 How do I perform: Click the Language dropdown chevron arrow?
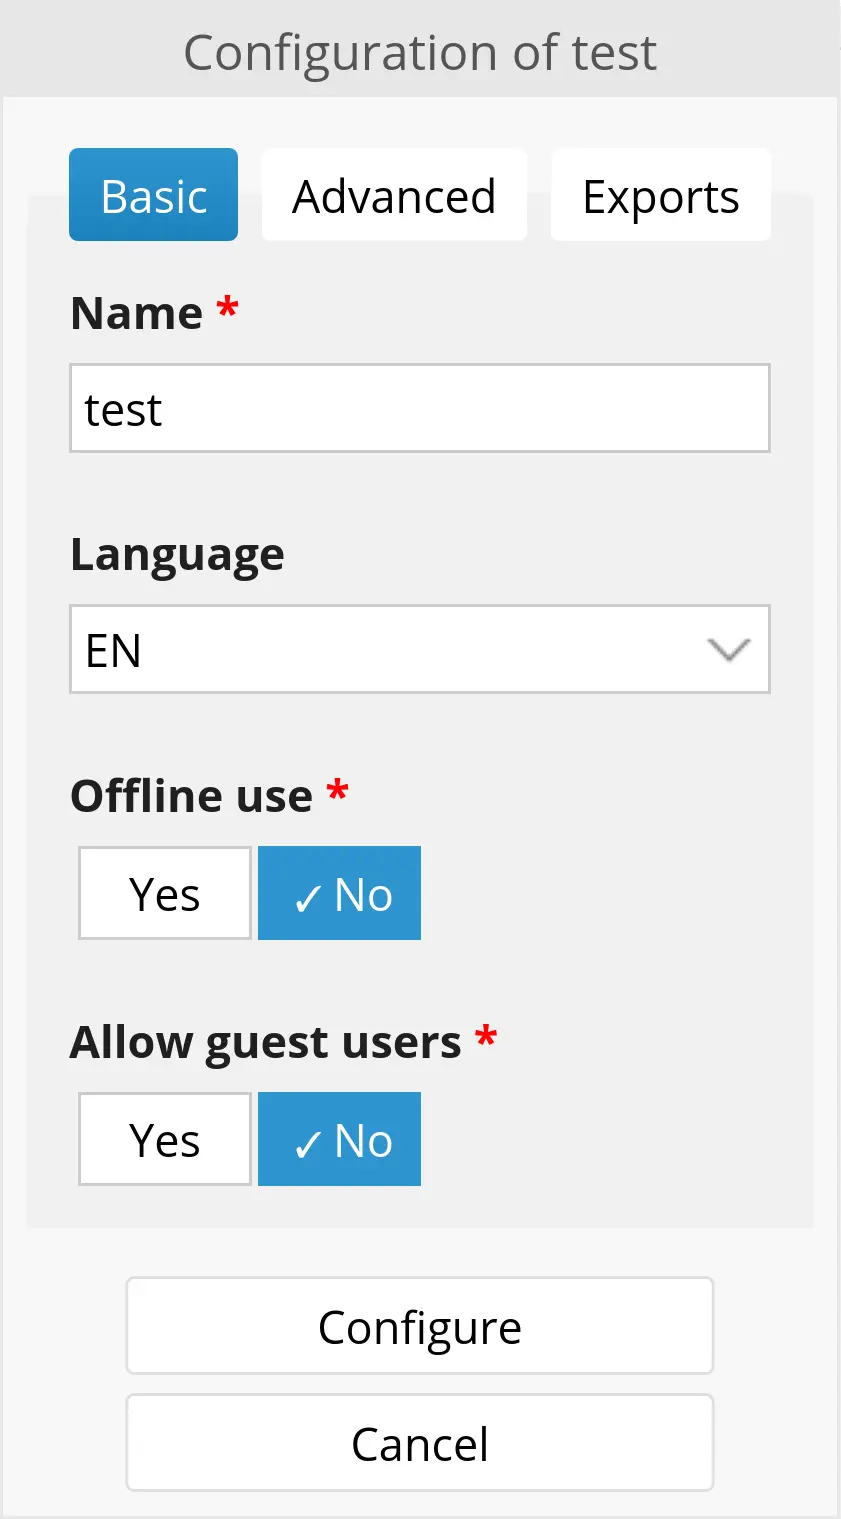coord(728,651)
